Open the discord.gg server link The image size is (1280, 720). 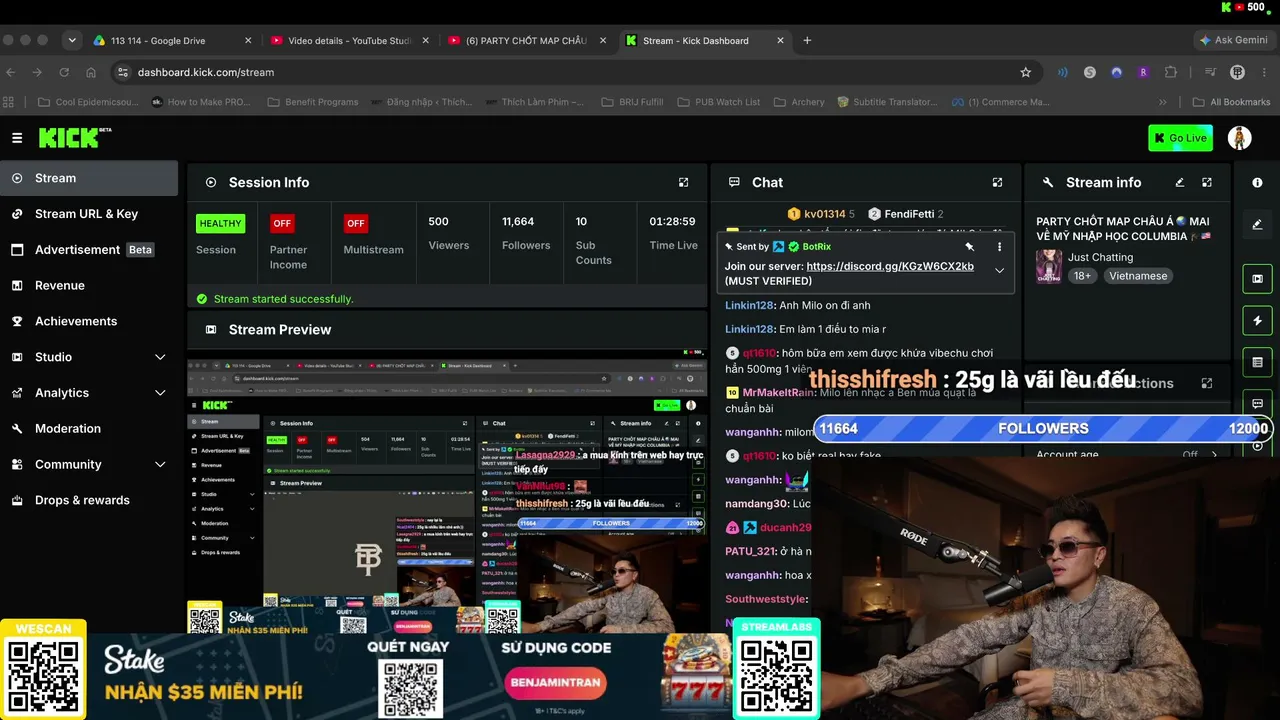coord(889,267)
